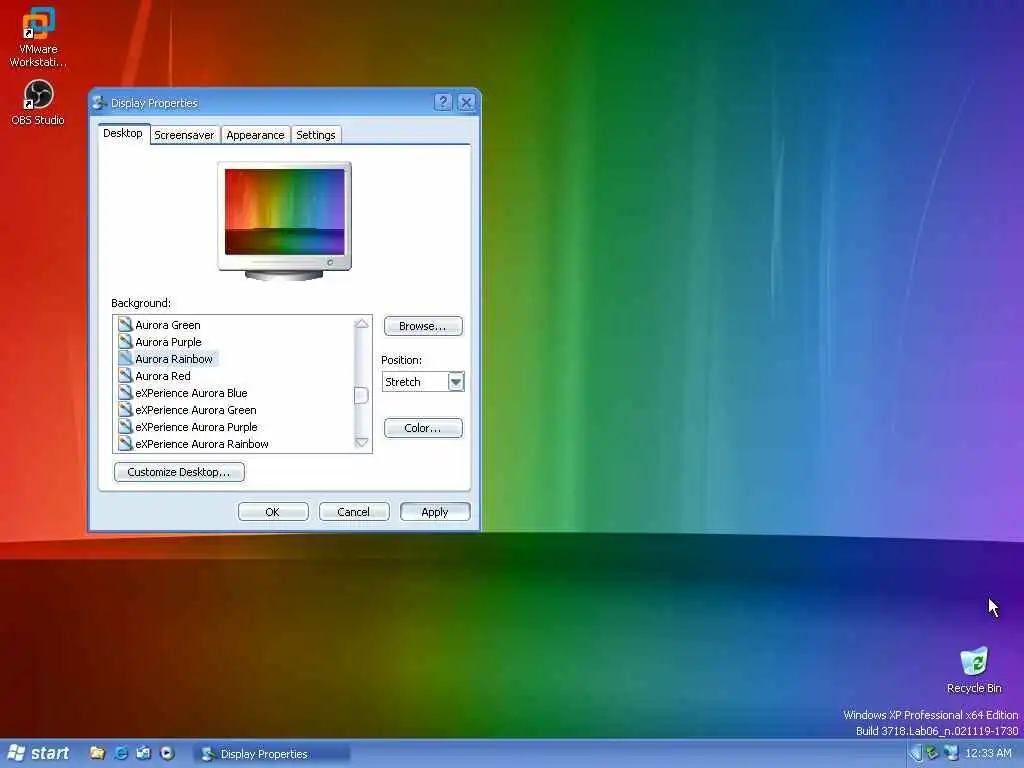Image resolution: width=1024 pixels, height=768 pixels.
Task: Select Aurora Green background
Action: coord(168,325)
